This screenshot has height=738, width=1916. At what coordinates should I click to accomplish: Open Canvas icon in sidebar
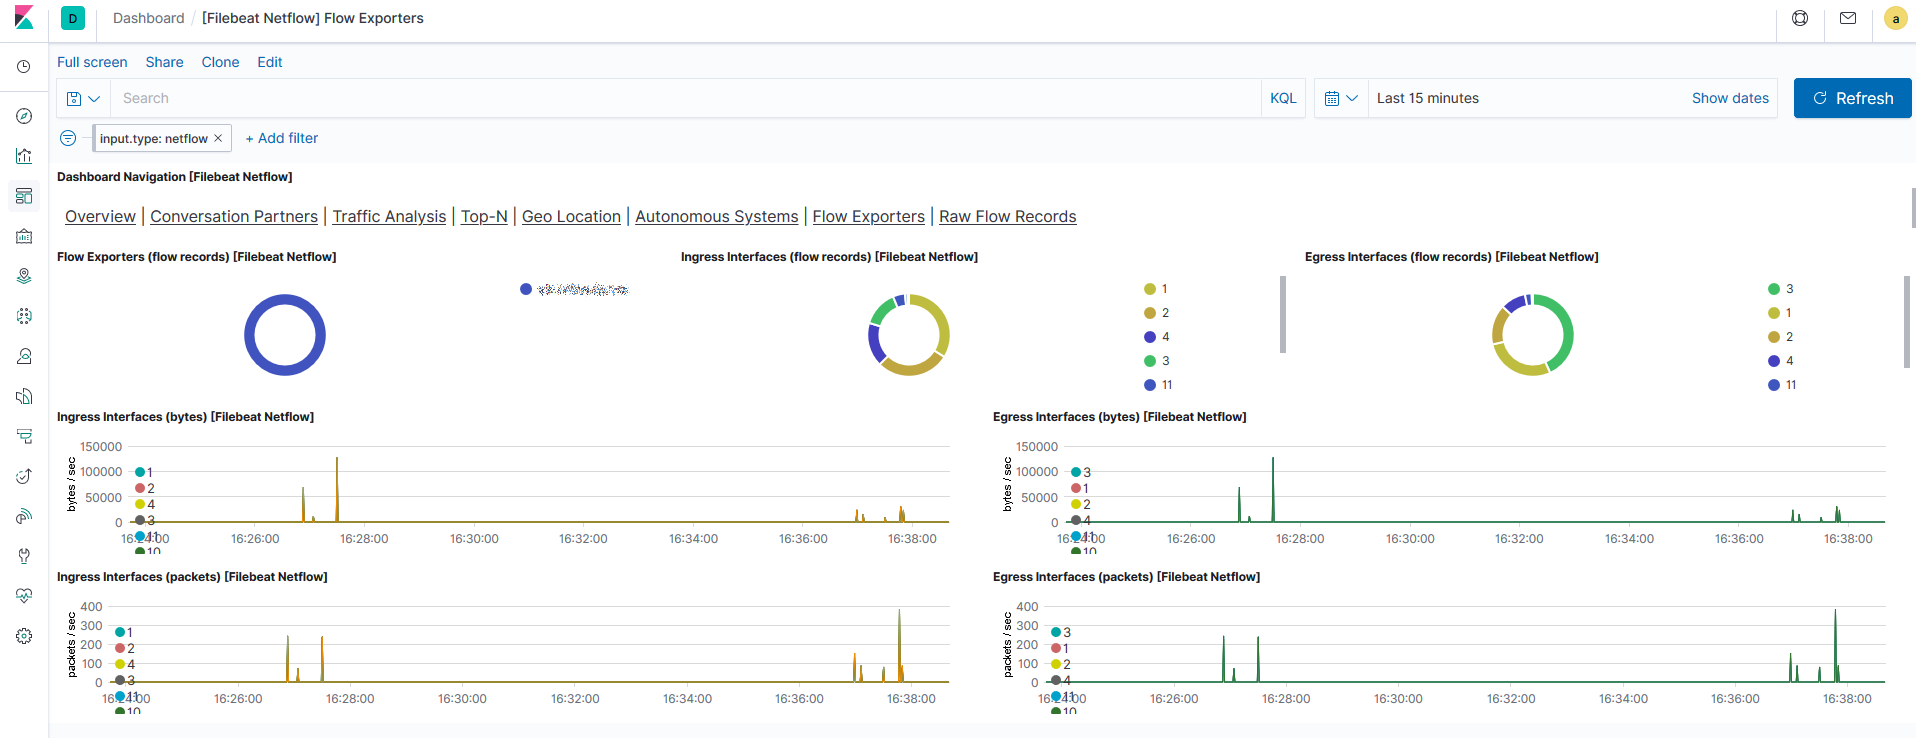(24, 236)
